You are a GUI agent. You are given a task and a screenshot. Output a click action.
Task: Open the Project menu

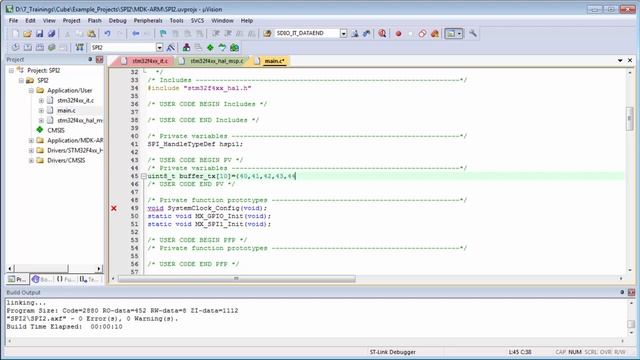(x=71, y=20)
